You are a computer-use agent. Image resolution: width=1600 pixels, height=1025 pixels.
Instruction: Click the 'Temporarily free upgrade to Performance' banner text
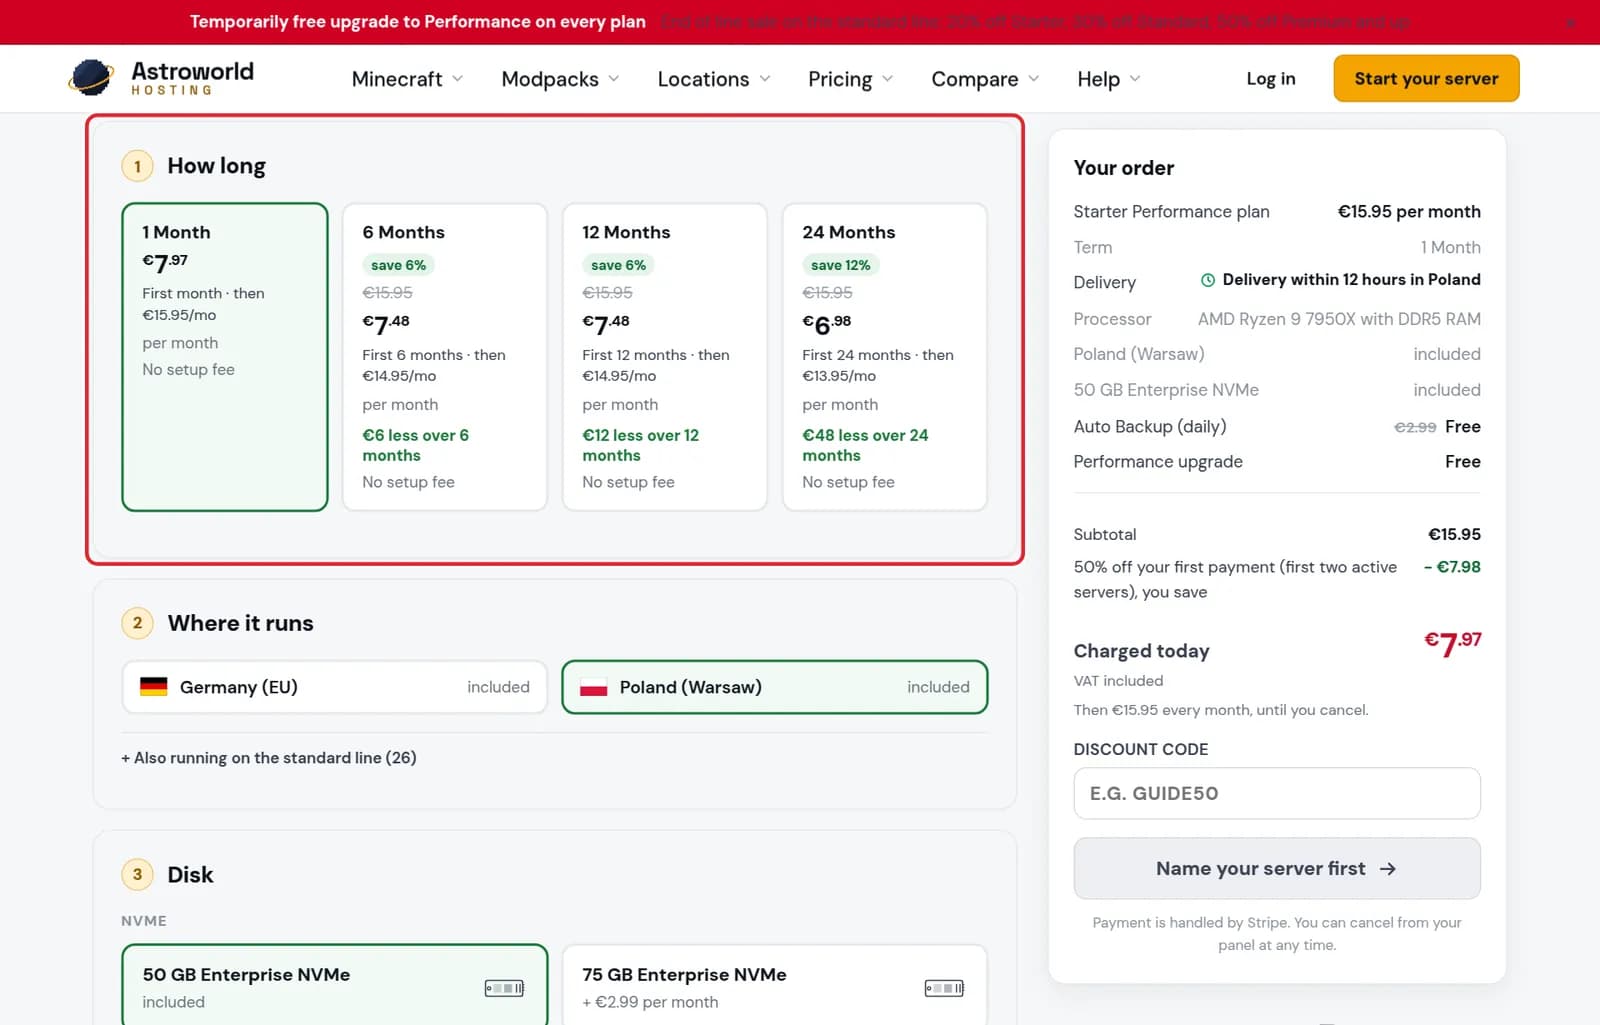point(418,22)
